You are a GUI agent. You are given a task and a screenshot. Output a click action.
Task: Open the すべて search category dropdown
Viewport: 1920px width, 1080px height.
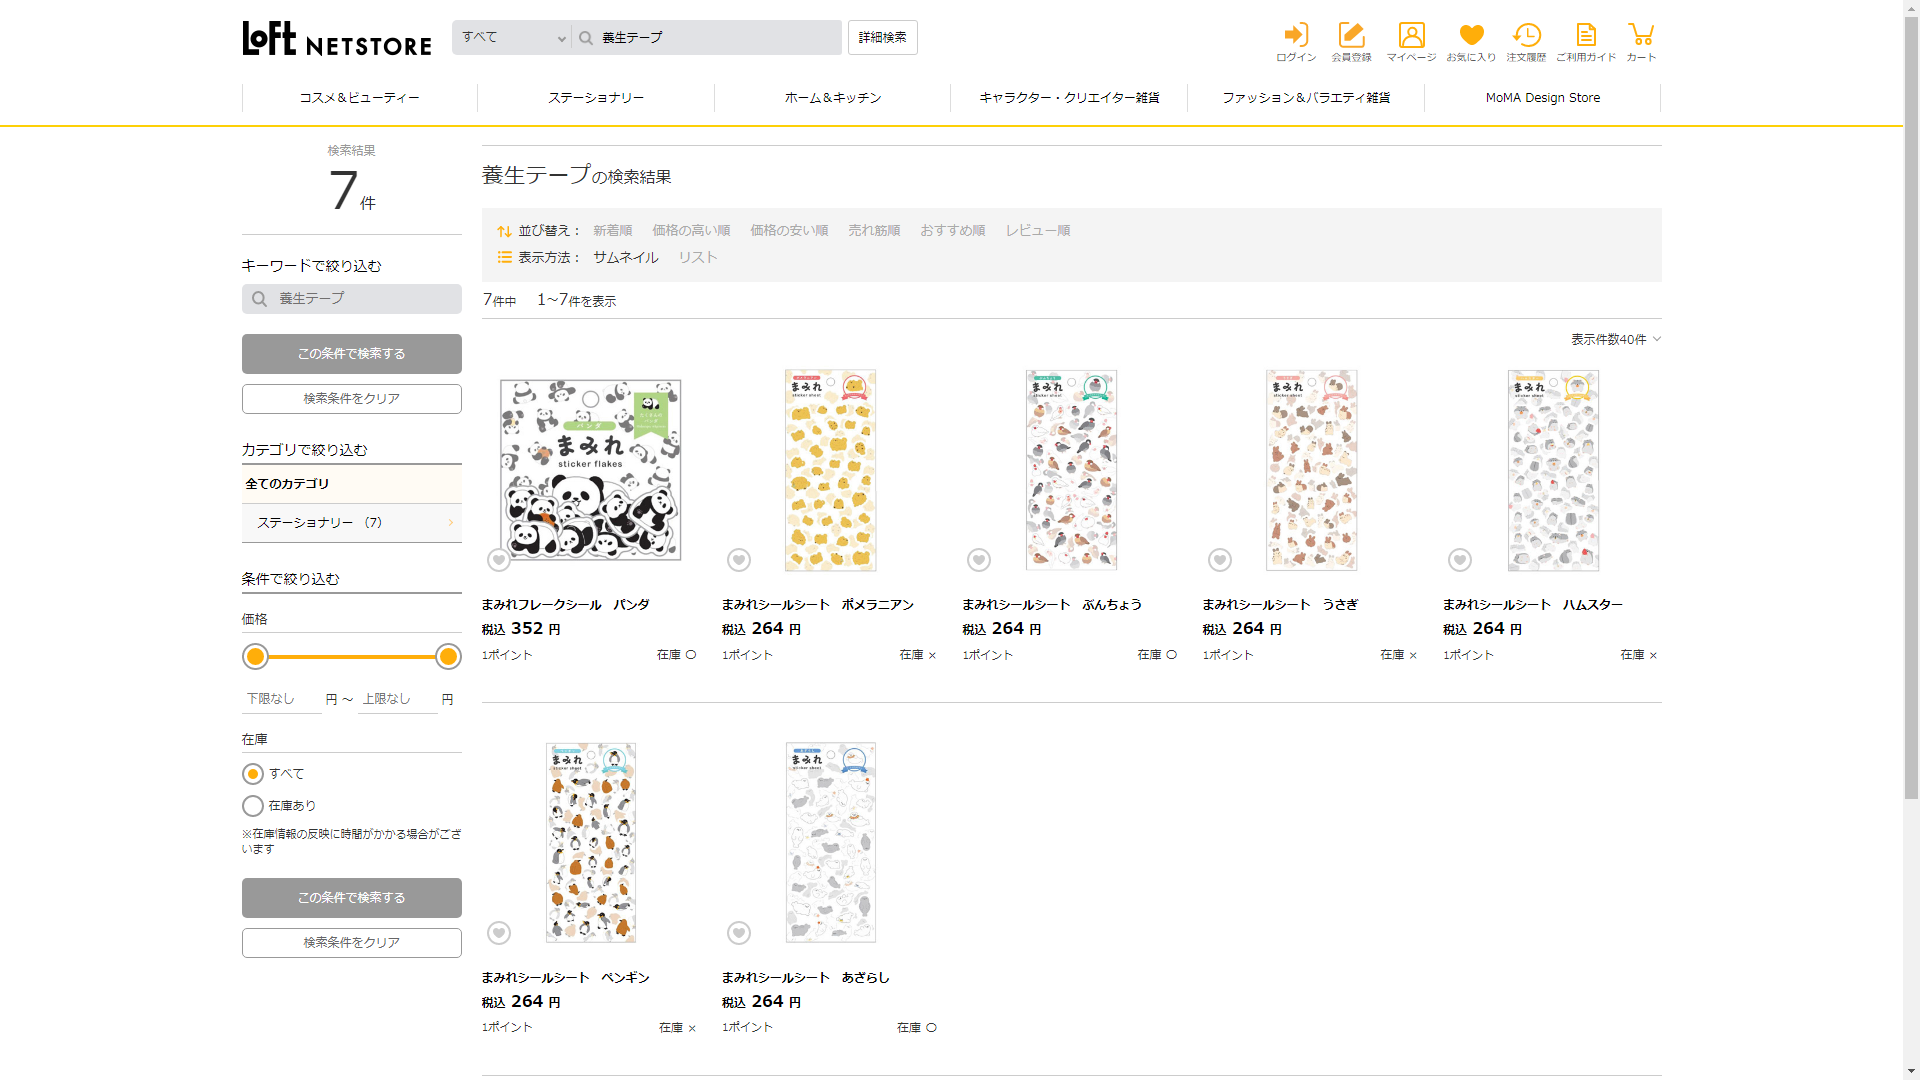512,38
